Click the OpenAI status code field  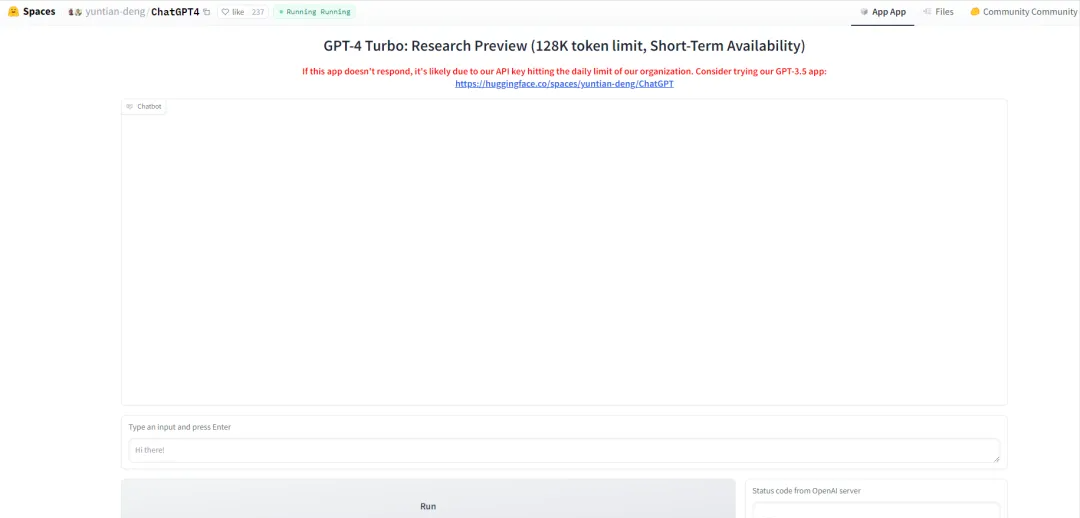point(875,509)
